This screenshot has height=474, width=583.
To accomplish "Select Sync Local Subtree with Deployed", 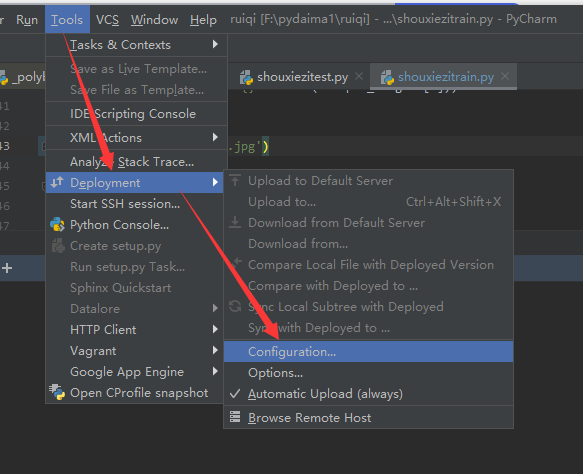I will click(368, 307).
